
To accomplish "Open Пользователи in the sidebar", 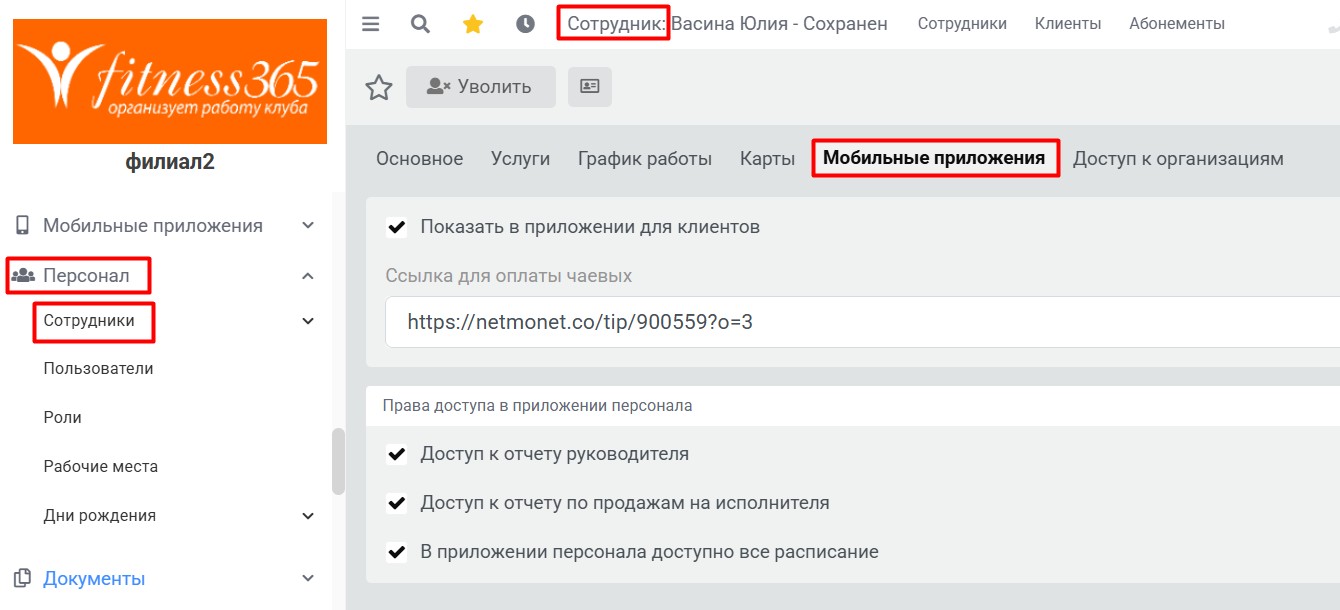I will coord(98,368).
